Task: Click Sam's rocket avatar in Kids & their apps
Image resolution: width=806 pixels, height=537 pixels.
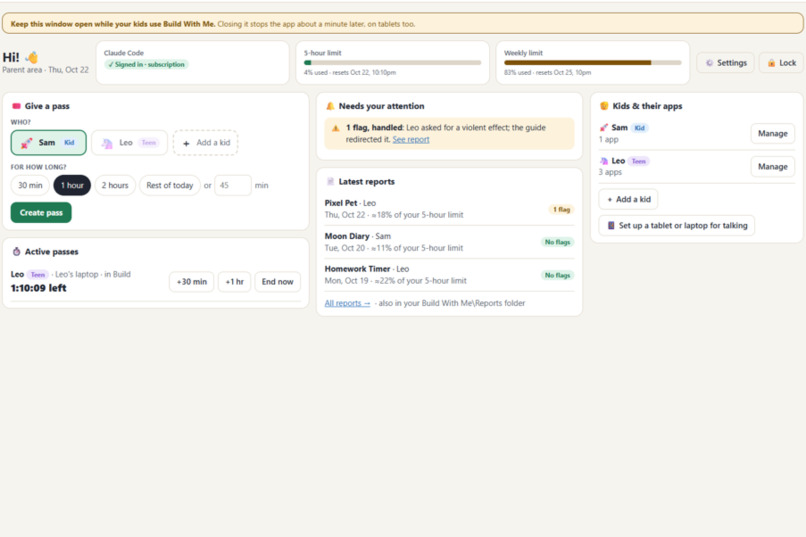Action: pos(604,127)
